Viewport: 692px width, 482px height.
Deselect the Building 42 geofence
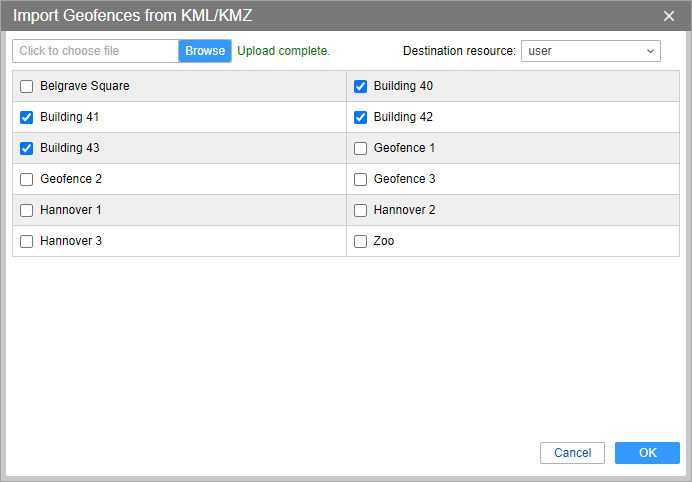pyautogui.click(x=361, y=117)
